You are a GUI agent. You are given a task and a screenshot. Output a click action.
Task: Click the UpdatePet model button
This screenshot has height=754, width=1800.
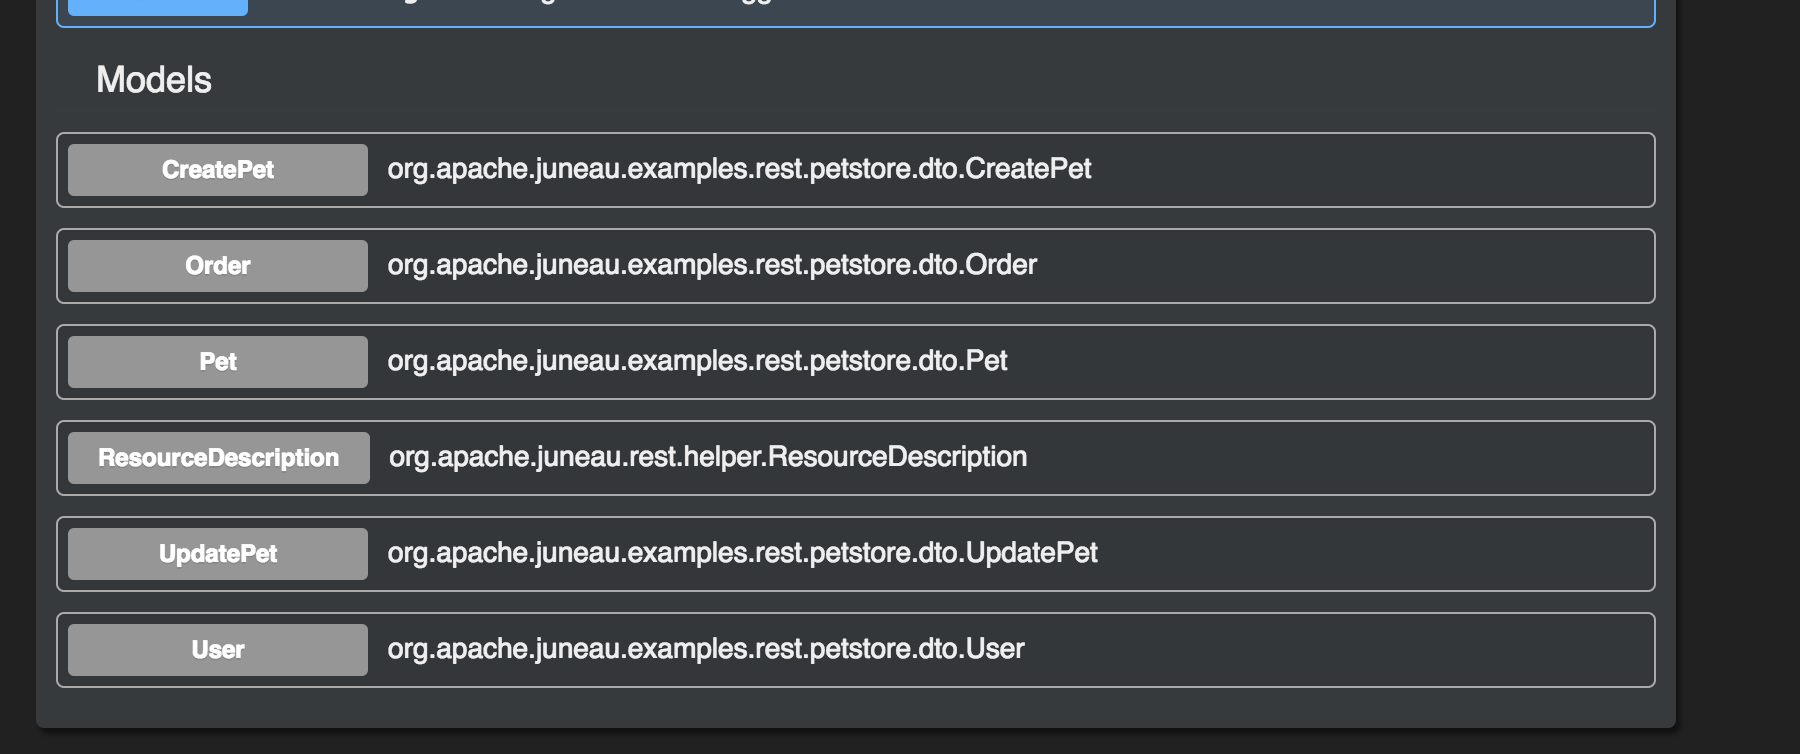click(217, 554)
